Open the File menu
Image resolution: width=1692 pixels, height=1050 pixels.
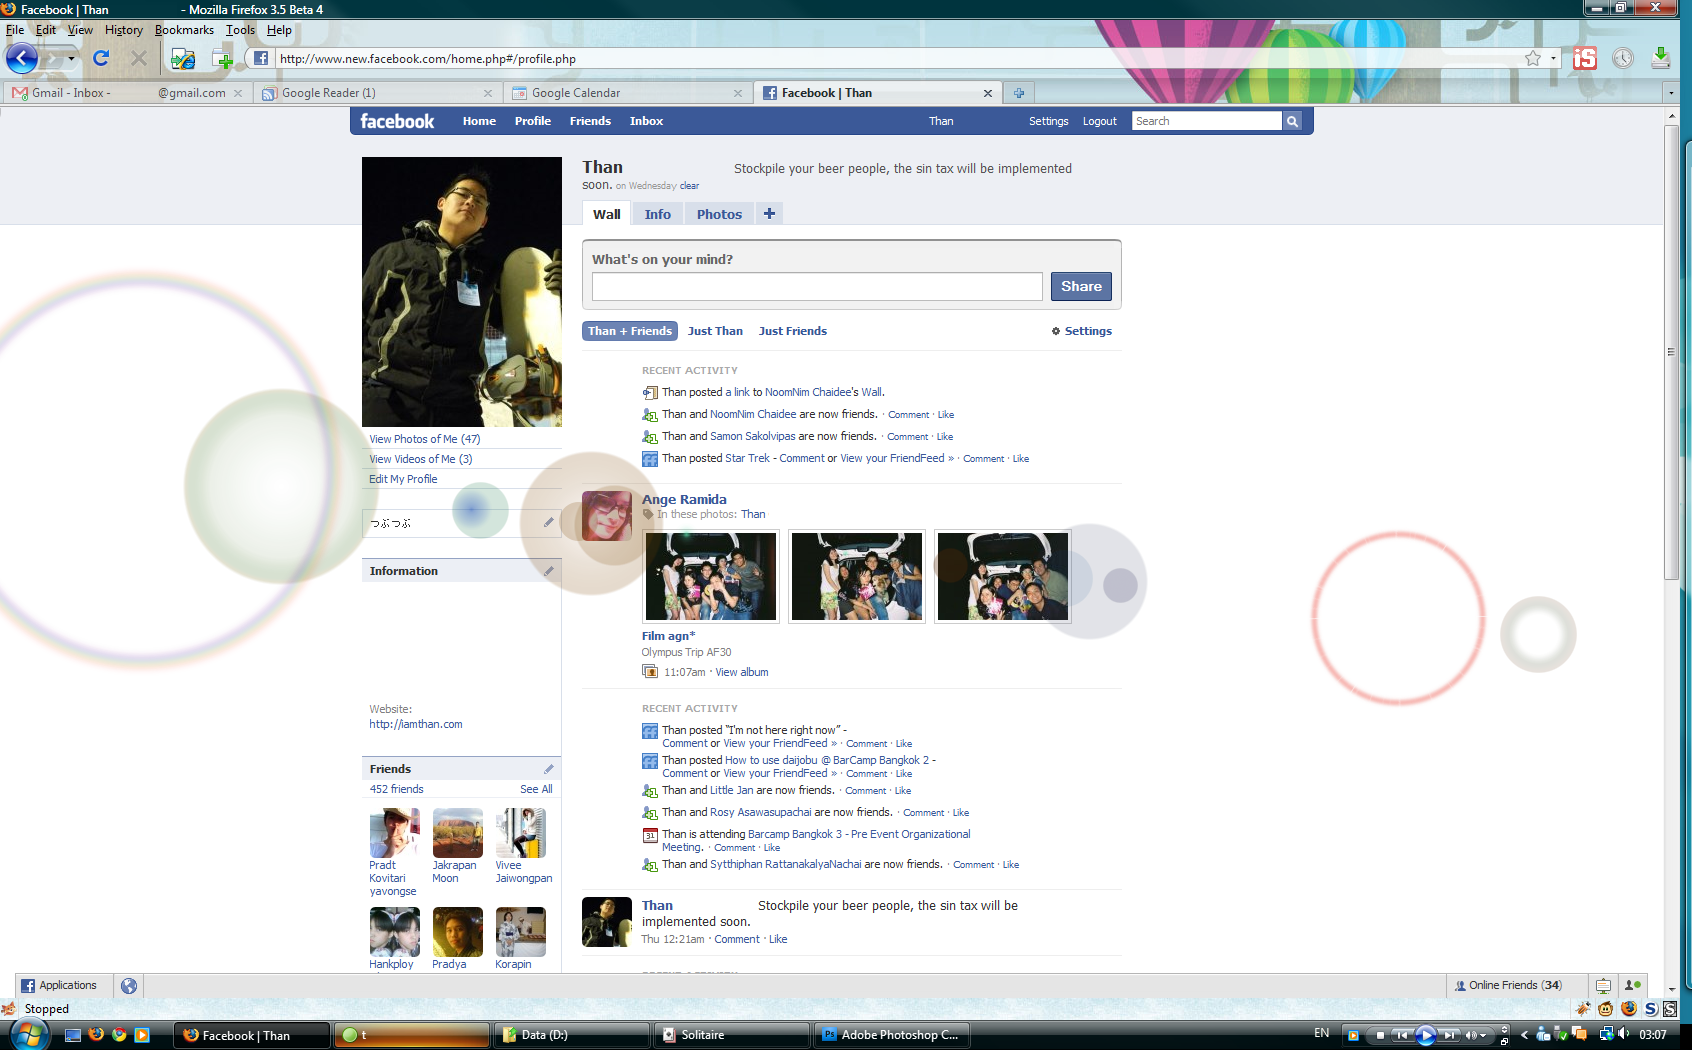pos(15,30)
